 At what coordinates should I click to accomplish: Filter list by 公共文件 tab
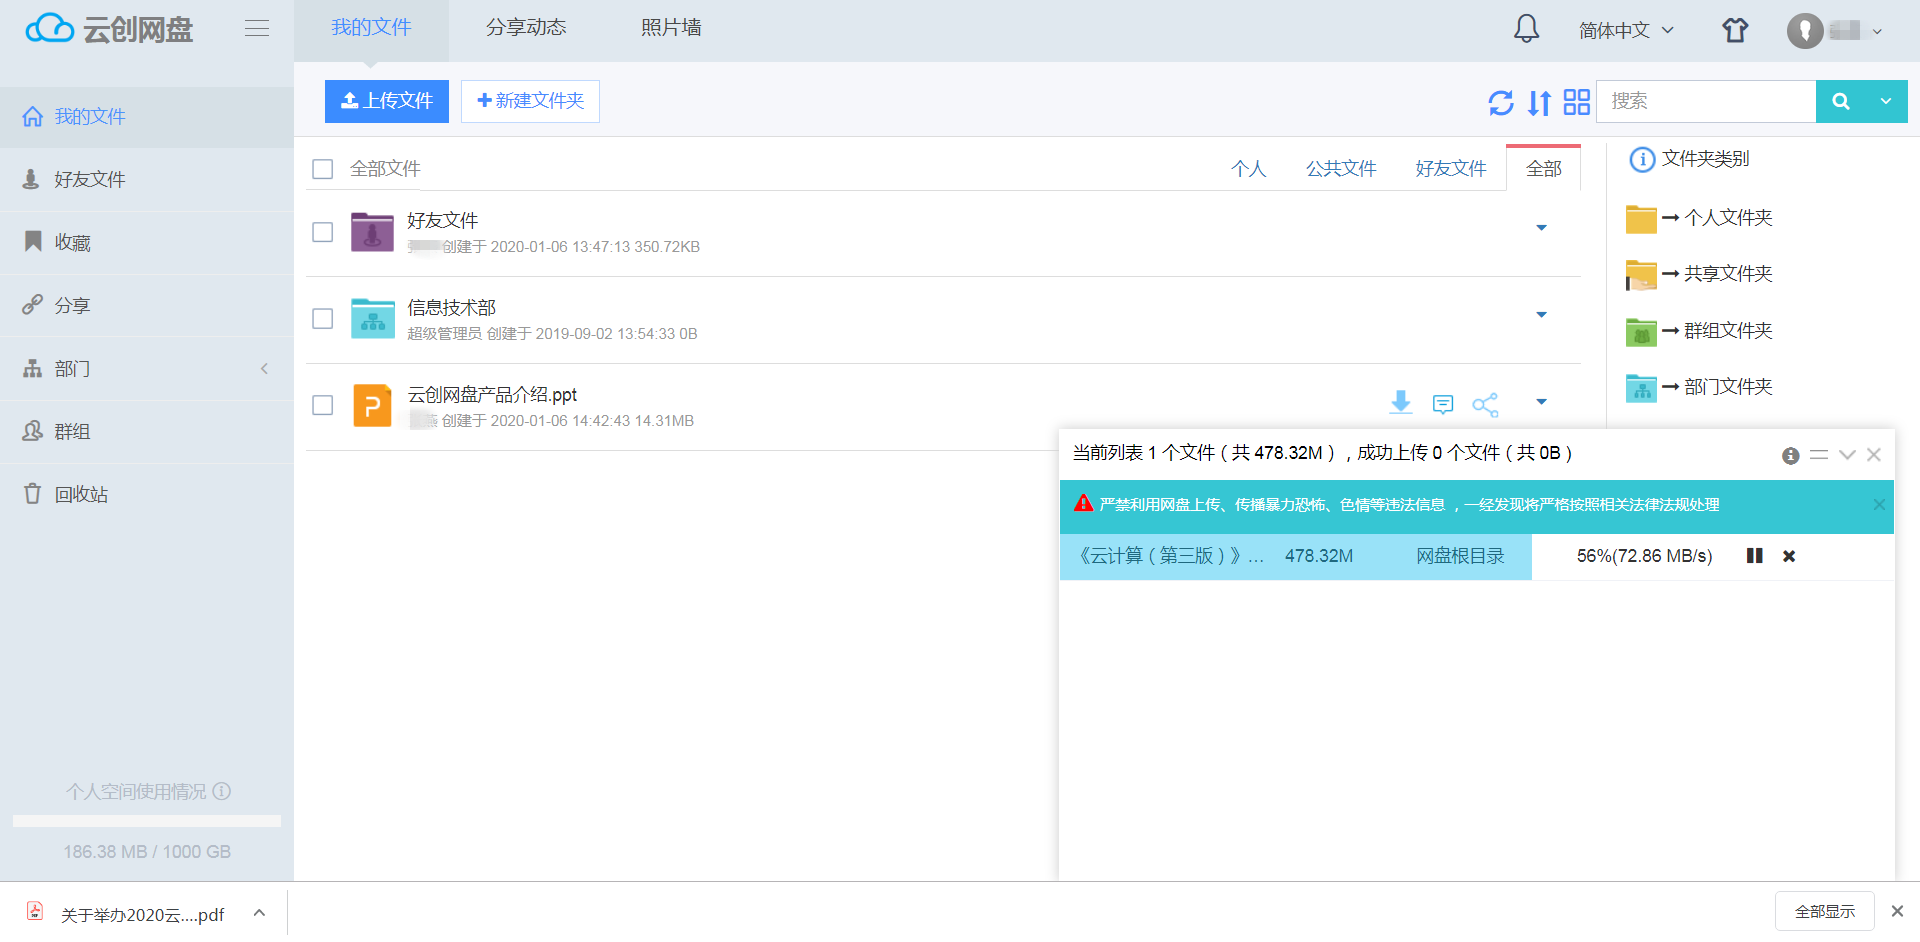pos(1340,169)
